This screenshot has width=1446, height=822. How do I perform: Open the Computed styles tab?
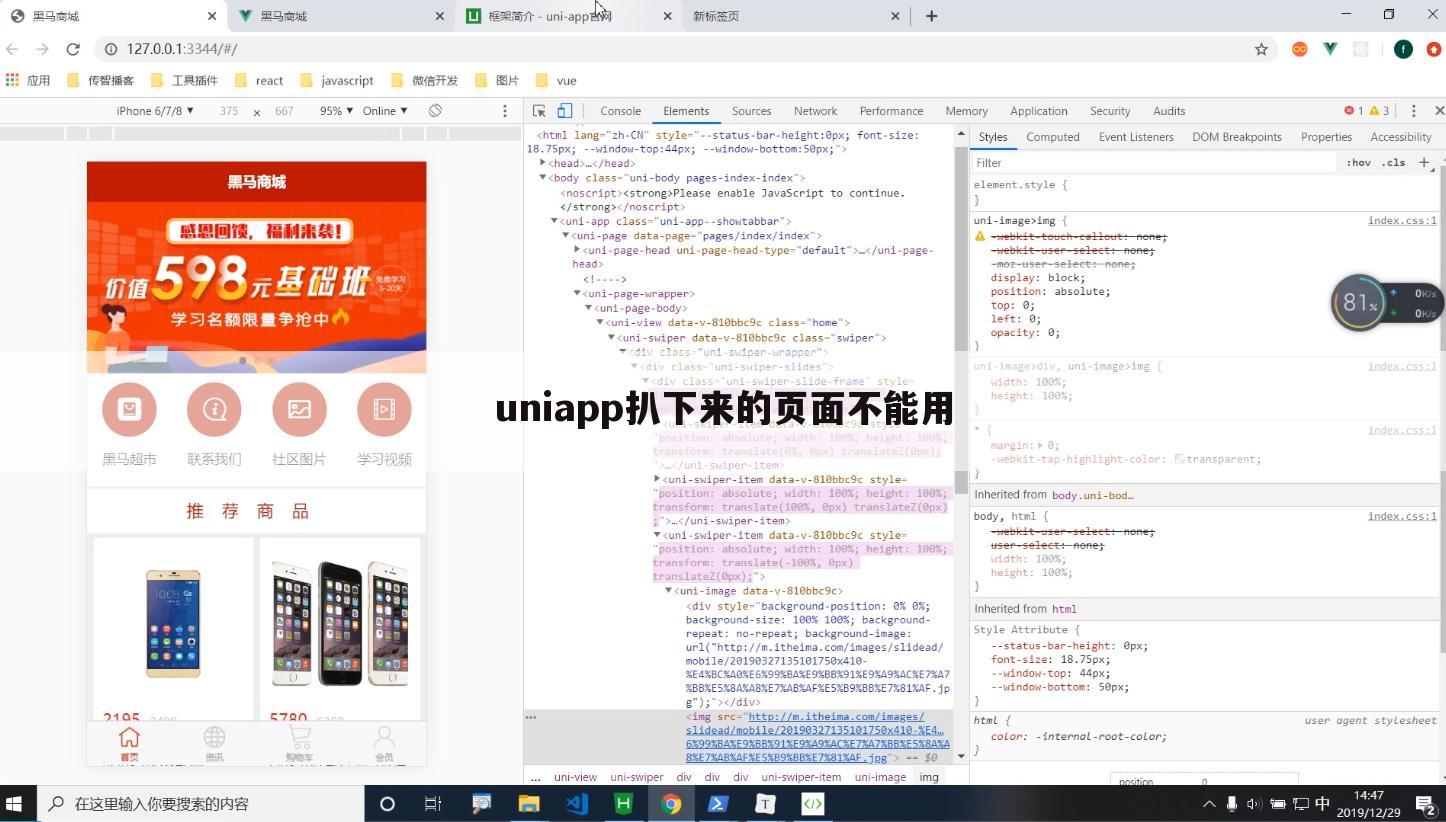pyautogui.click(x=1052, y=137)
